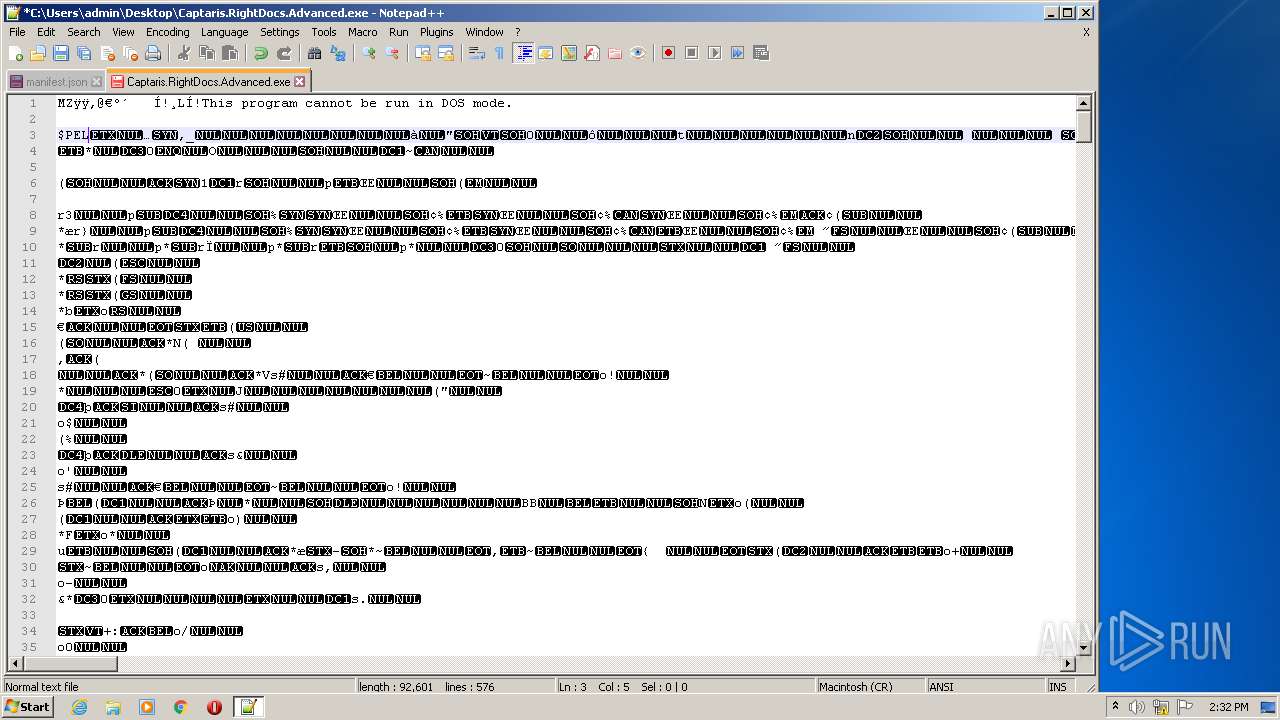Click the Run macro multiple times icon
This screenshot has height=720, width=1280.
pos(737,53)
